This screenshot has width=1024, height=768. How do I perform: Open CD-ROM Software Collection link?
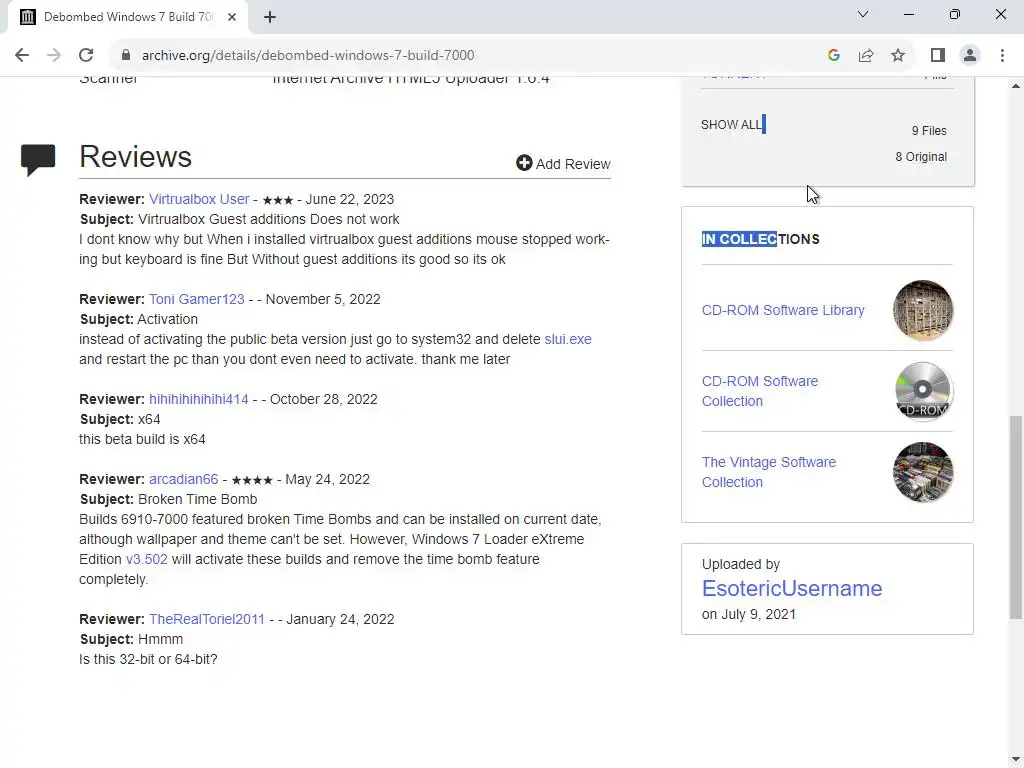(x=760, y=391)
